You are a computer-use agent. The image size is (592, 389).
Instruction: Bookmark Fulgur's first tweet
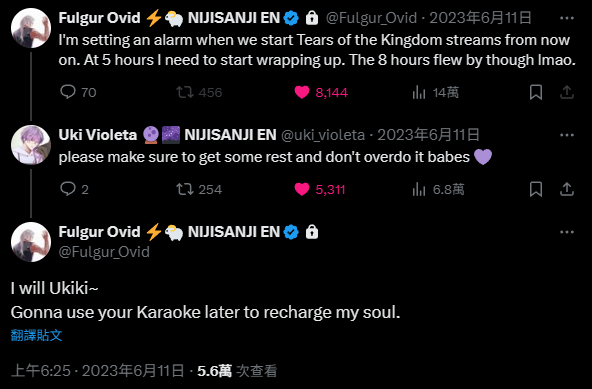536,92
